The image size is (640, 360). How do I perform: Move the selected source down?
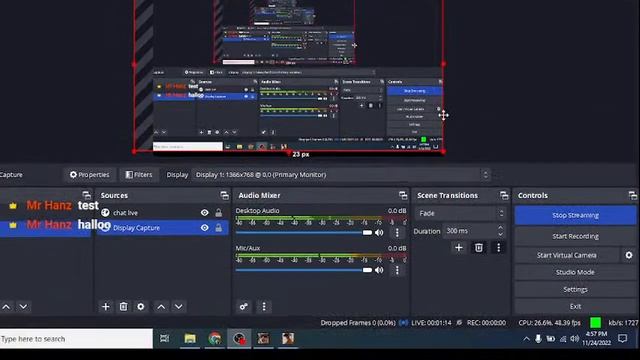click(x=179, y=307)
